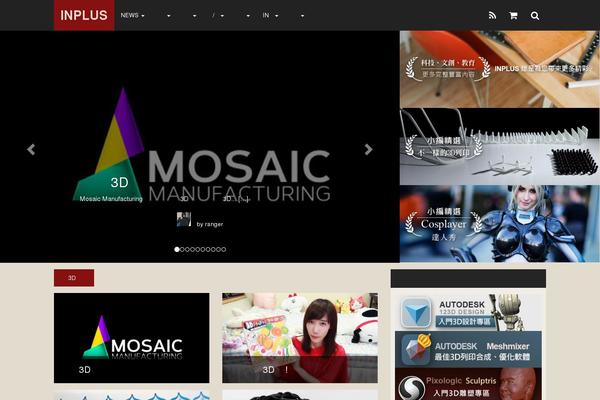Open Pixologic Sculptris sidebar banner

(x=468, y=384)
